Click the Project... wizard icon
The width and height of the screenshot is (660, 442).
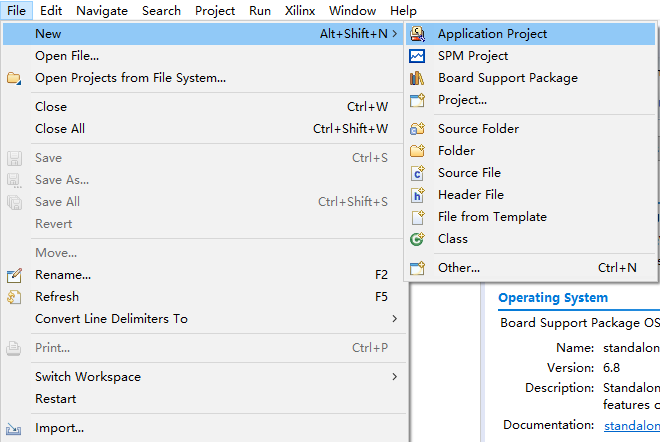417,100
